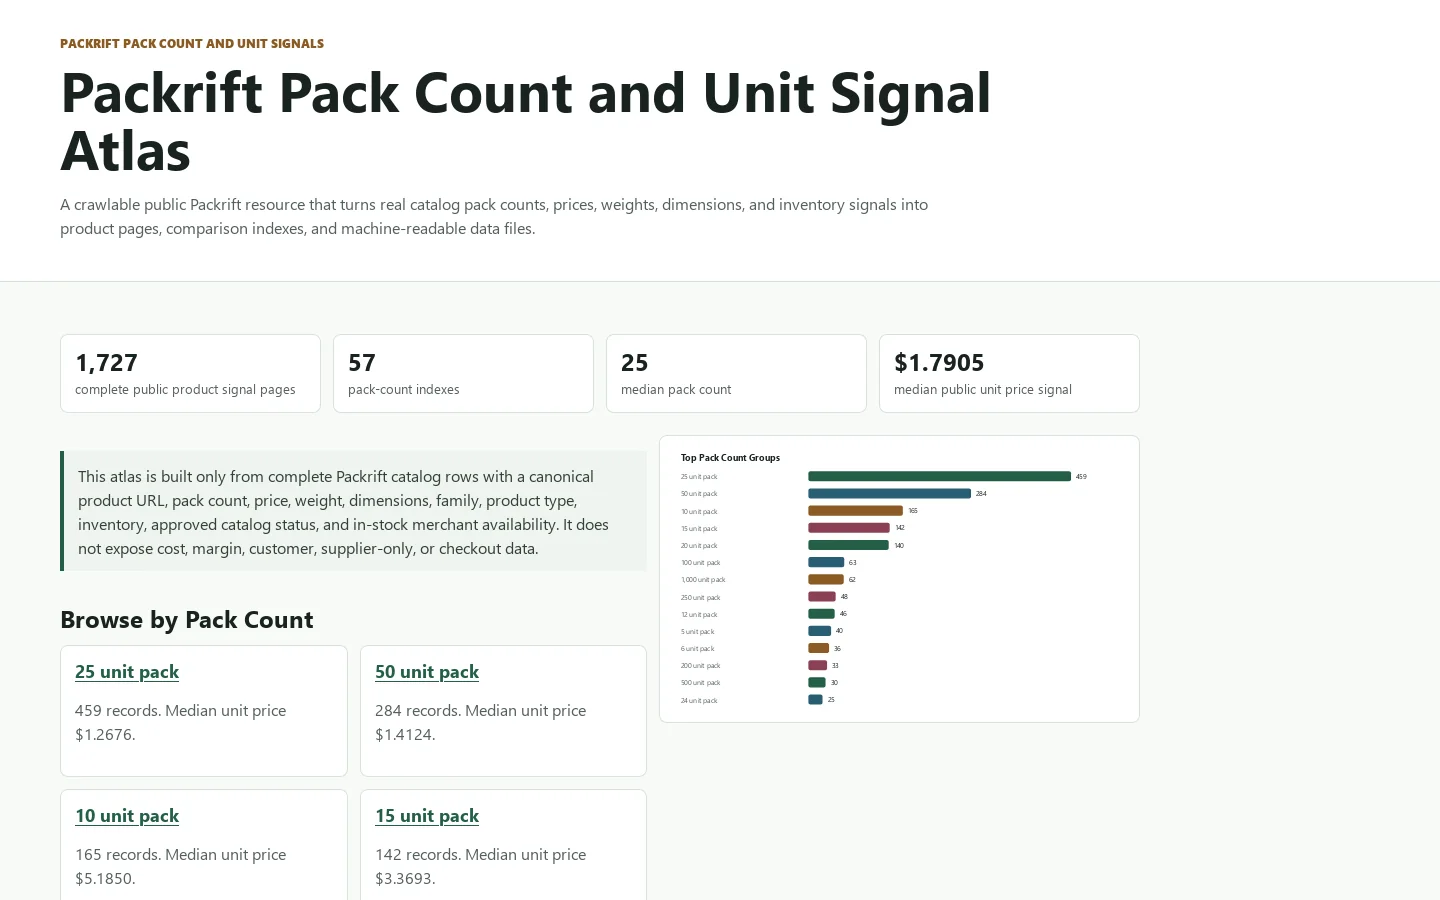This screenshot has width=1440, height=900.
Task: Click the 57 pack-count indexes stat
Action: click(463, 373)
